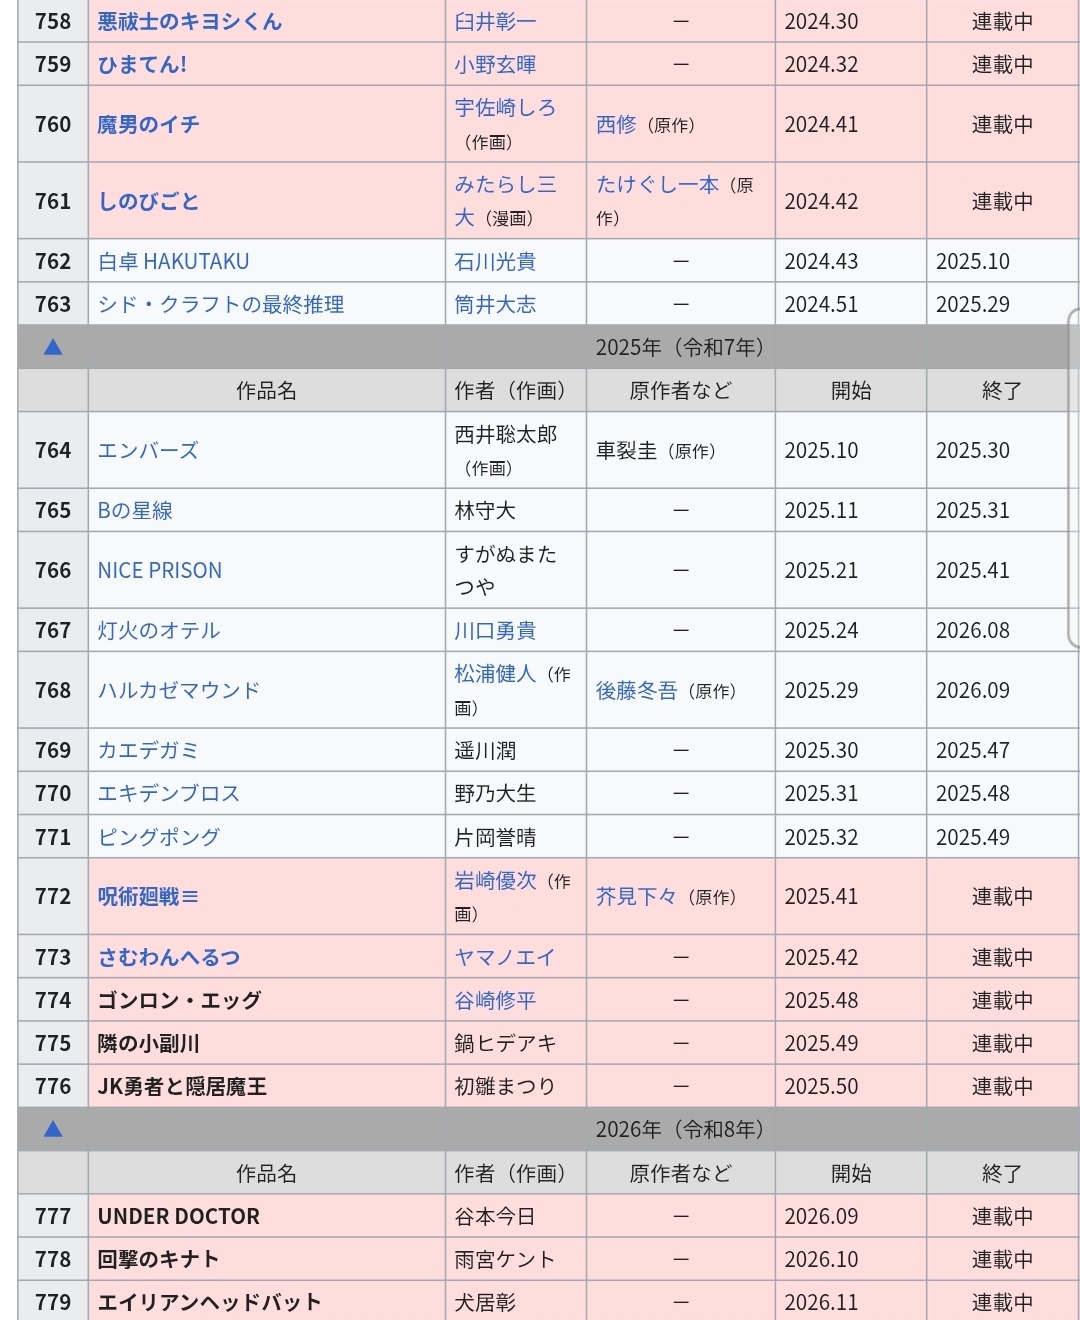Open original author 後藤冬吾 link
1080x1320 pixels.
point(636,691)
